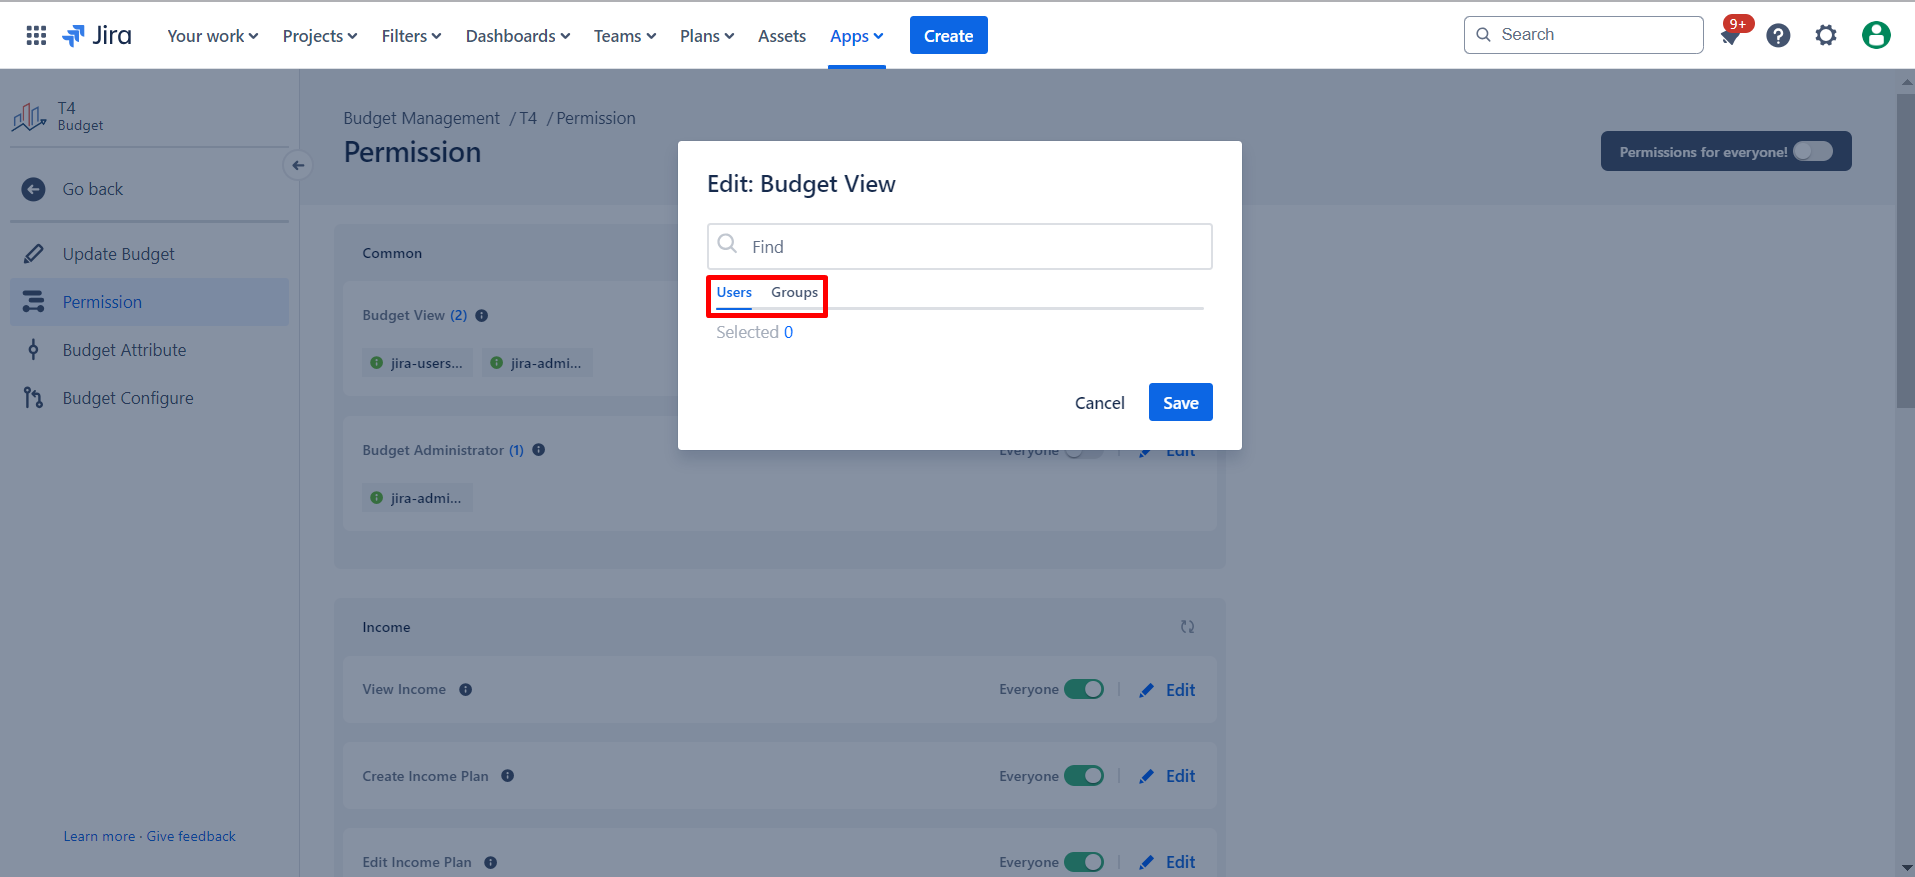Click the jira-admi... chip under Budget View

537,363
